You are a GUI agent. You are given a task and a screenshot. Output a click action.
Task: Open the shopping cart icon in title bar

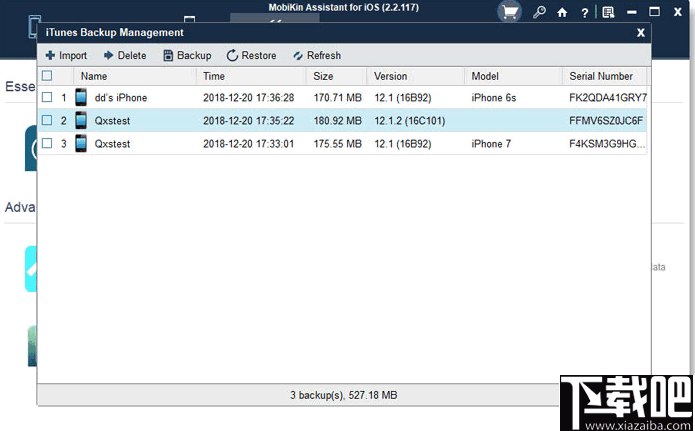tap(510, 12)
